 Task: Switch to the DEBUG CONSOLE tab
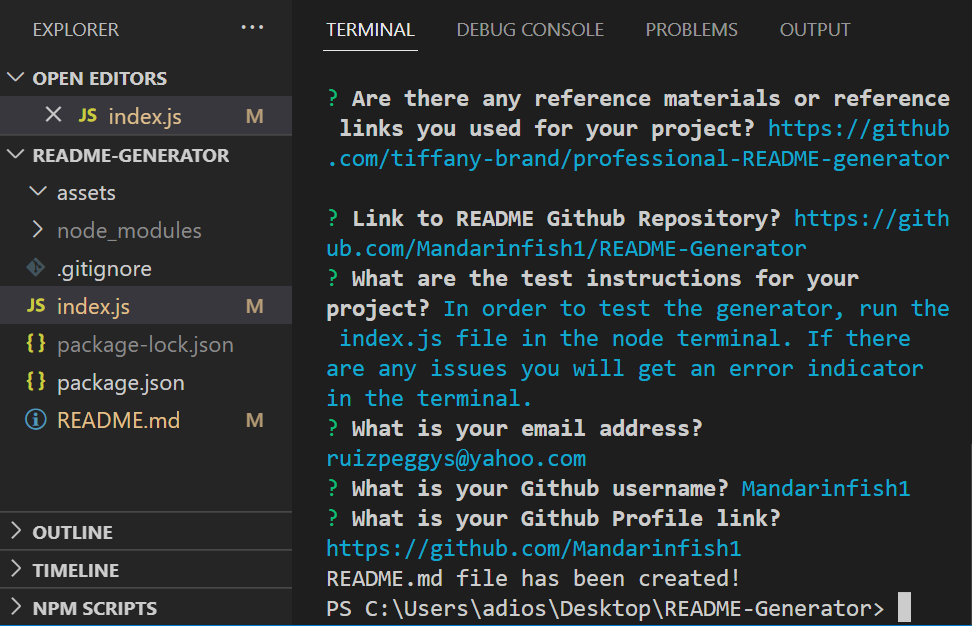tap(530, 29)
